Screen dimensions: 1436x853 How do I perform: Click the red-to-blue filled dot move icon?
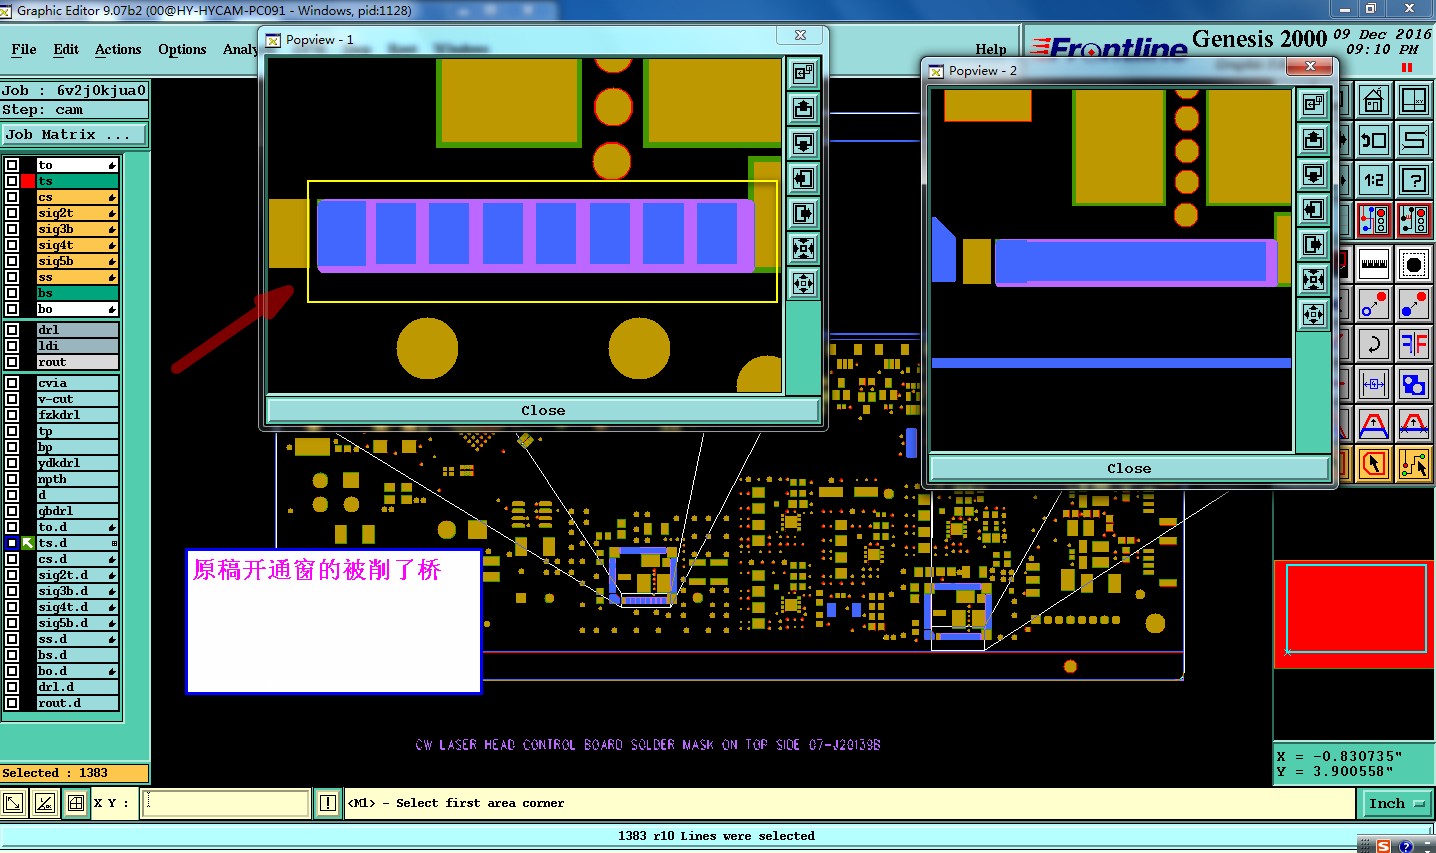[1414, 304]
